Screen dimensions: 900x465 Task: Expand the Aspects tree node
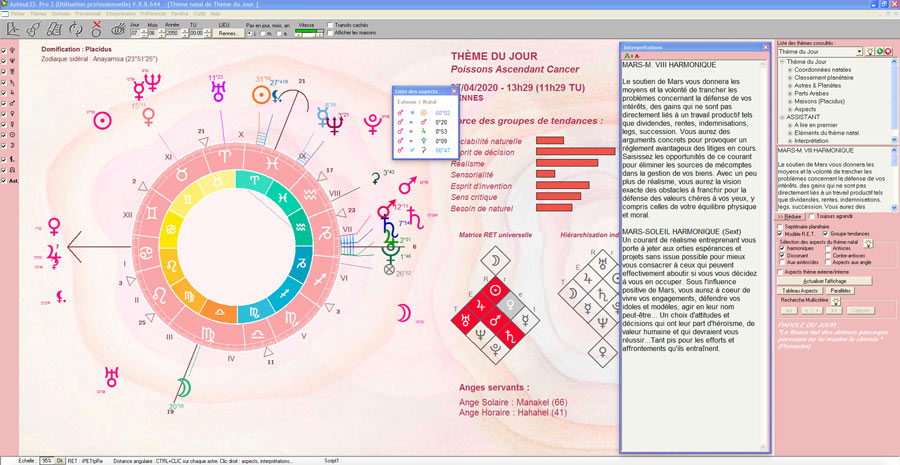[790, 109]
